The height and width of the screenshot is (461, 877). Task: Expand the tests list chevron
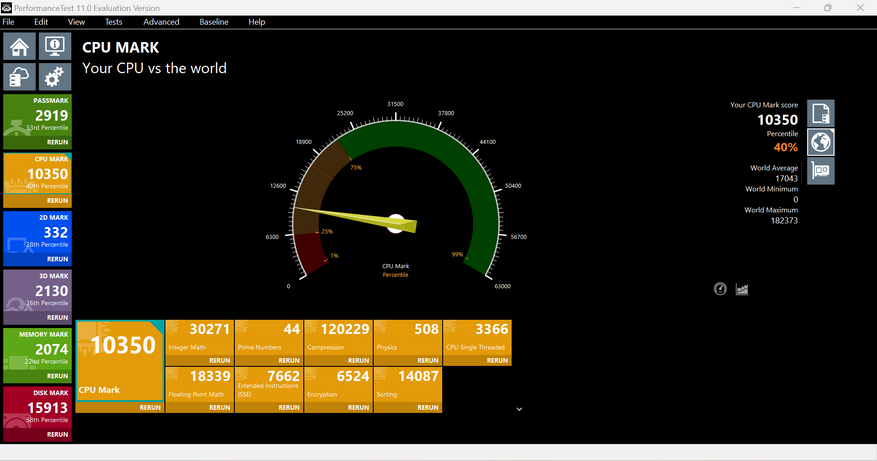519,409
